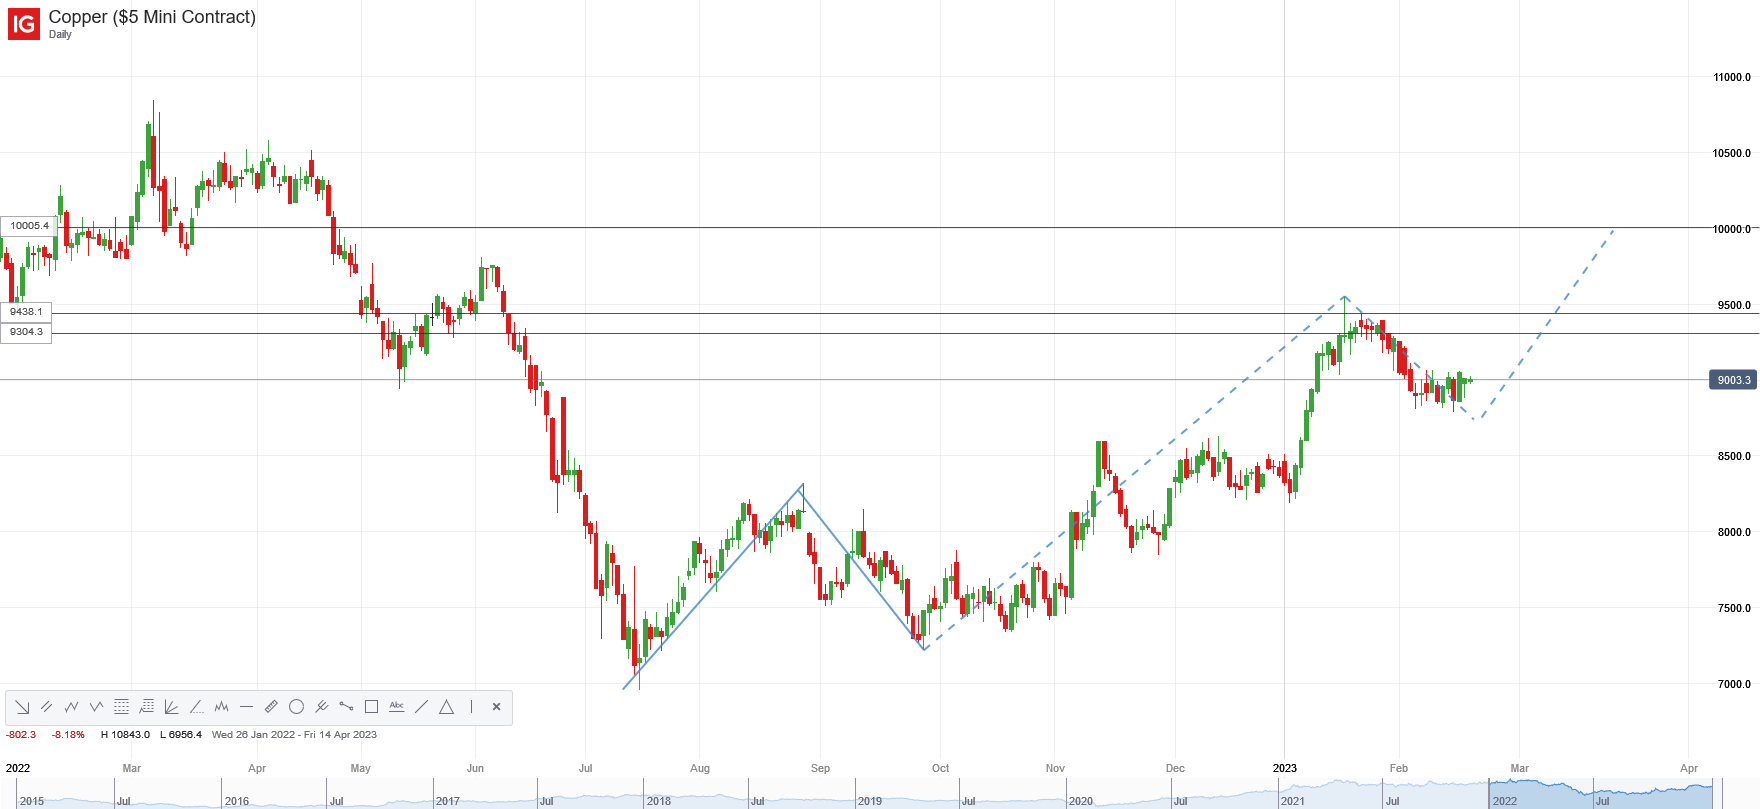Close the drawing tools toolbar

pos(497,707)
